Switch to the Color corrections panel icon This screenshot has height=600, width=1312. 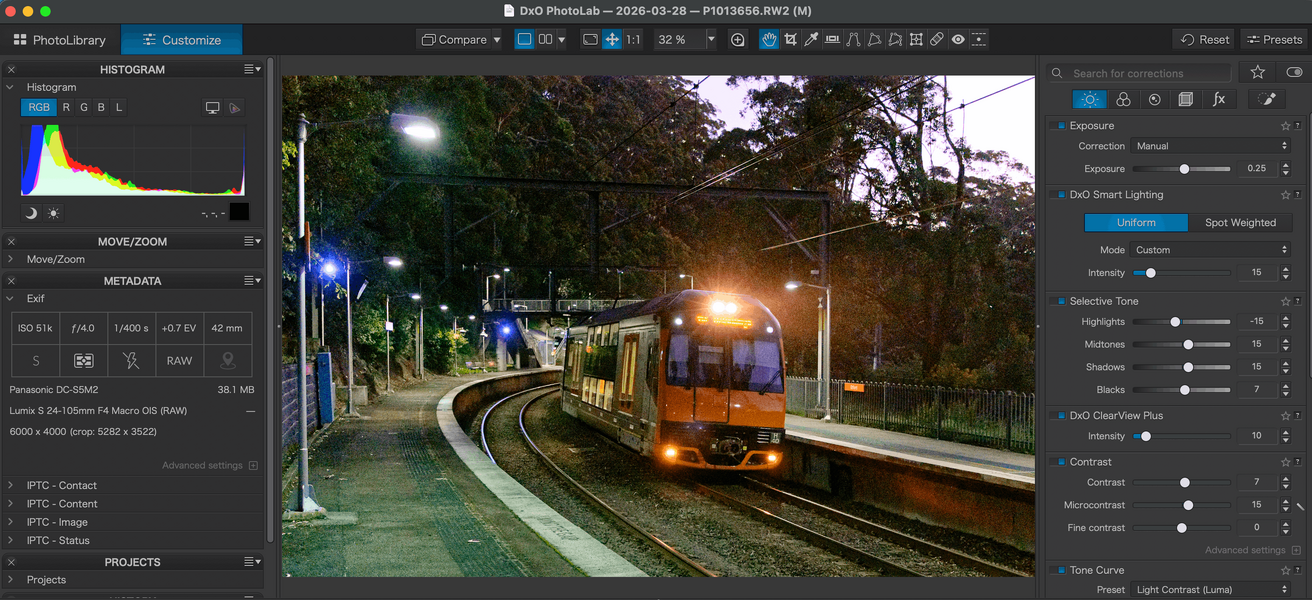pos(1123,99)
